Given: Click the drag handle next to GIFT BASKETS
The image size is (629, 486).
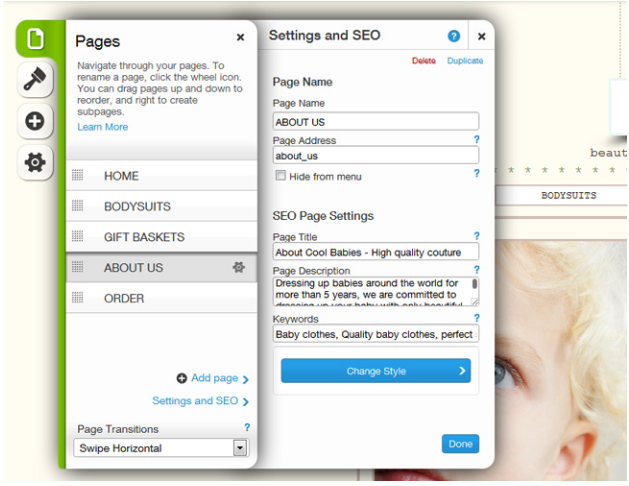Looking at the screenshot, I should click(x=77, y=236).
